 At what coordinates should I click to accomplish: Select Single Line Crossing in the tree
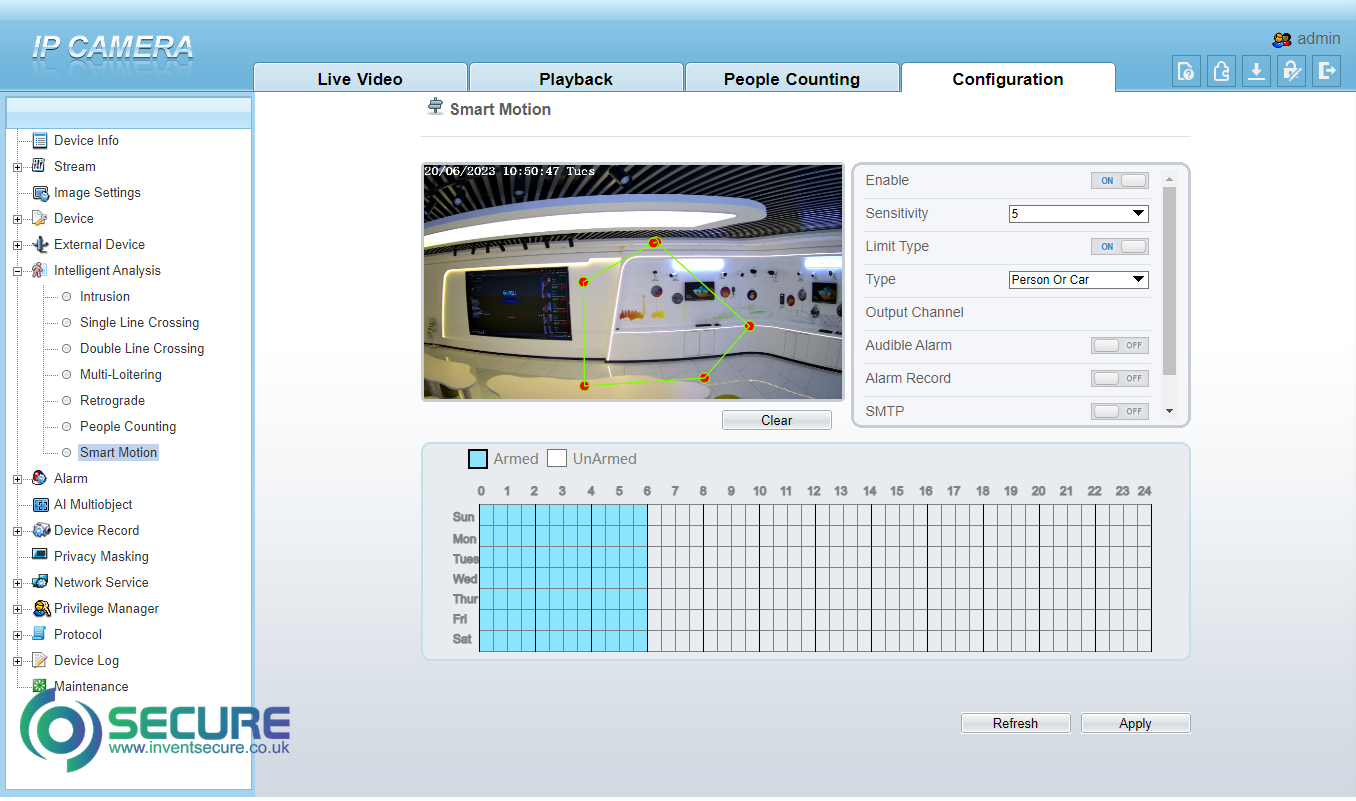(139, 323)
